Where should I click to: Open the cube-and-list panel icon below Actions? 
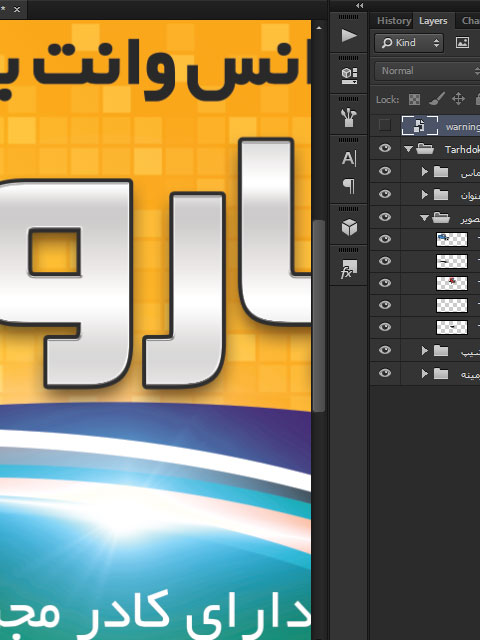tap(349, 76)
